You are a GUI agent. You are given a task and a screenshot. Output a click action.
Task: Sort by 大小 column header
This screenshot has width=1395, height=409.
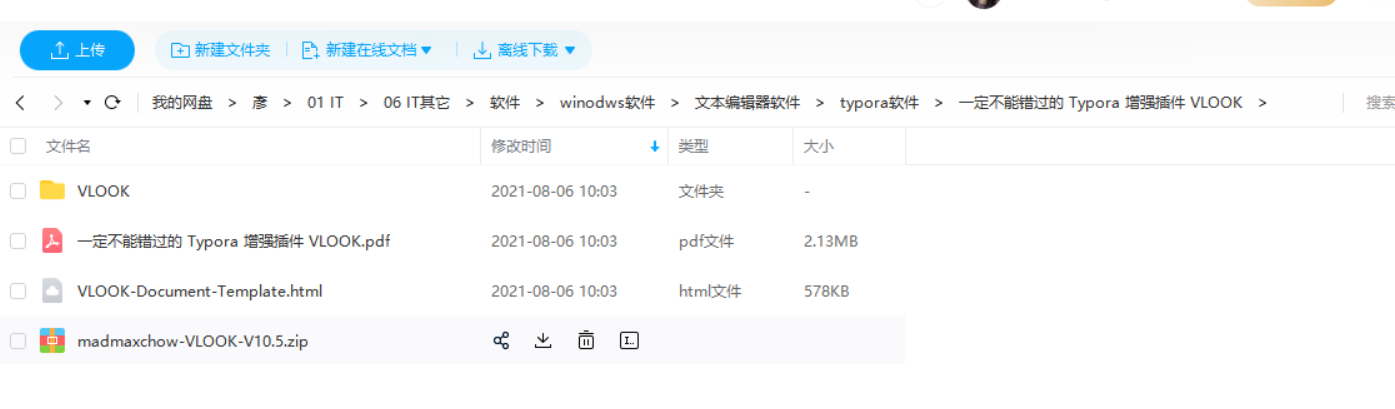click(x=819, y=146)
